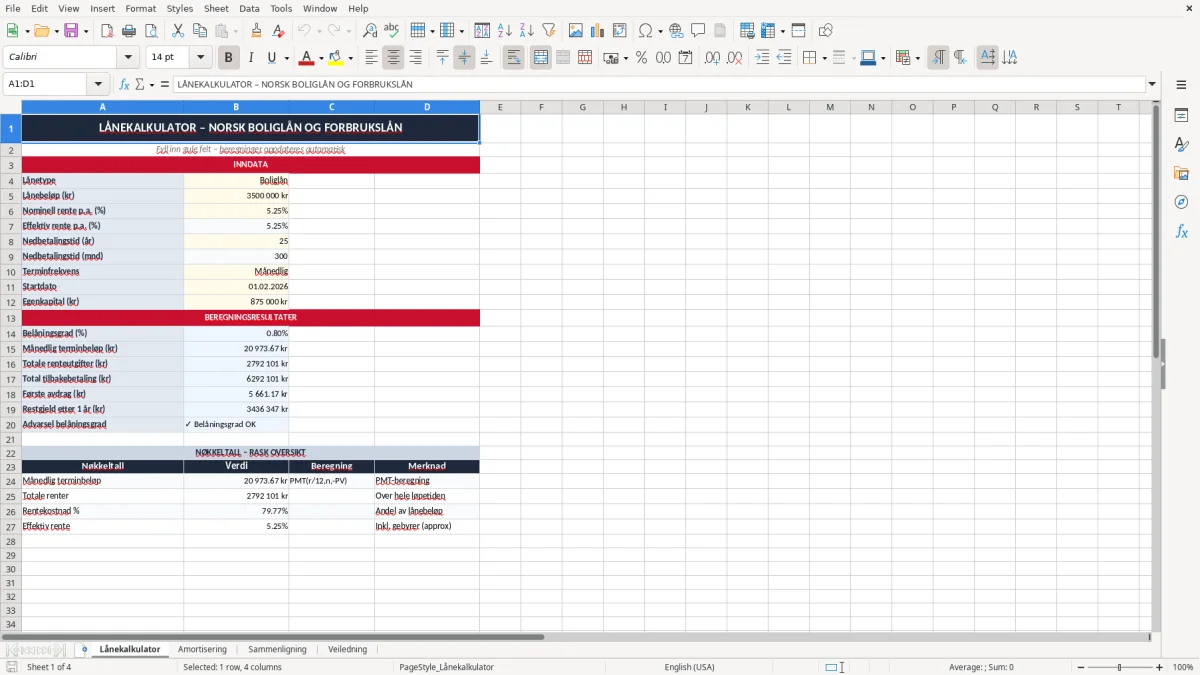Open the borders dropdown arrow
This screenshot has width=1200, height=675.
824,58
